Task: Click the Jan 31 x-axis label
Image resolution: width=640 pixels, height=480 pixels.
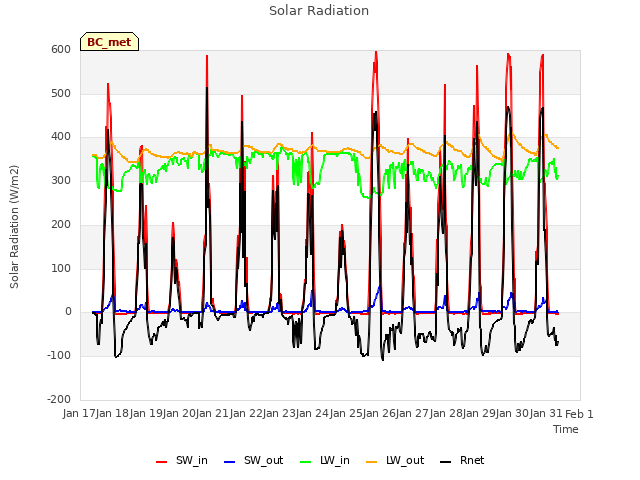Action: [546, 414]
